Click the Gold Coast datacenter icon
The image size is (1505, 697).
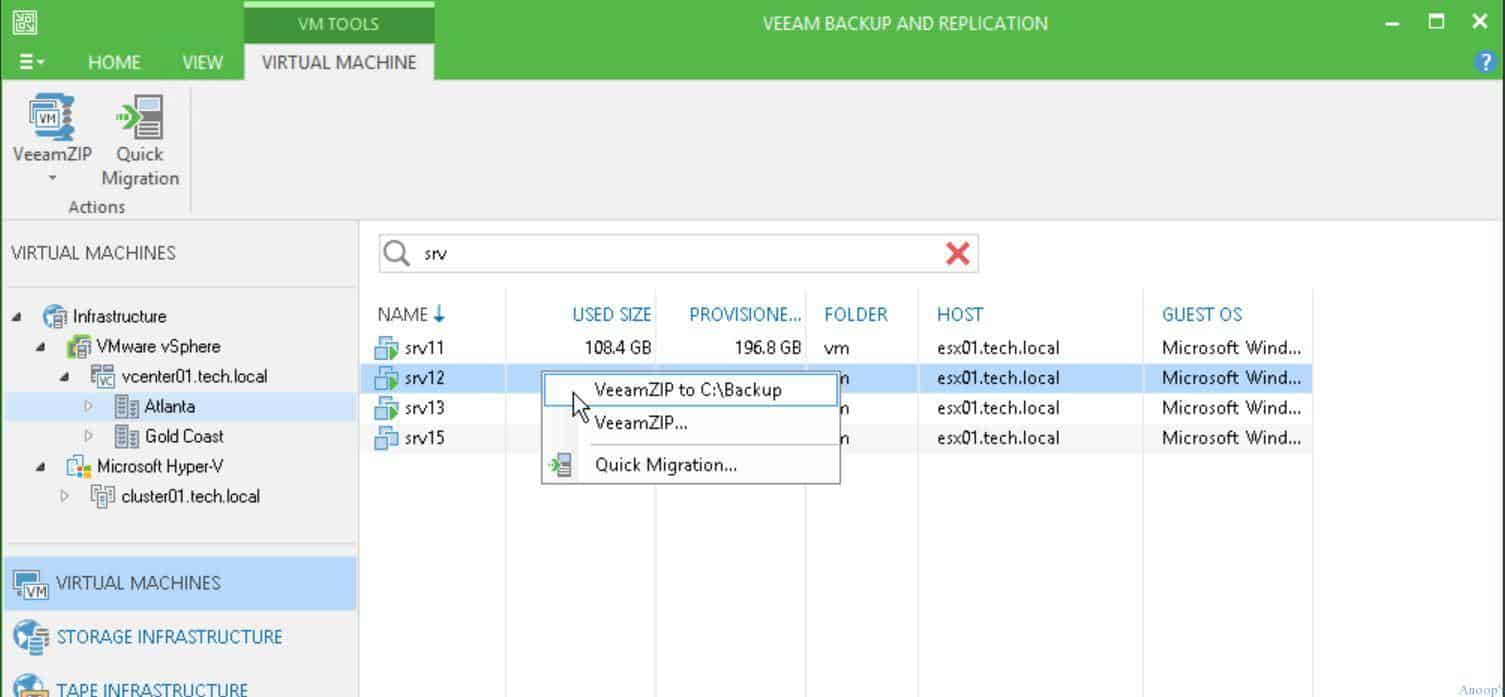point(127,437)
